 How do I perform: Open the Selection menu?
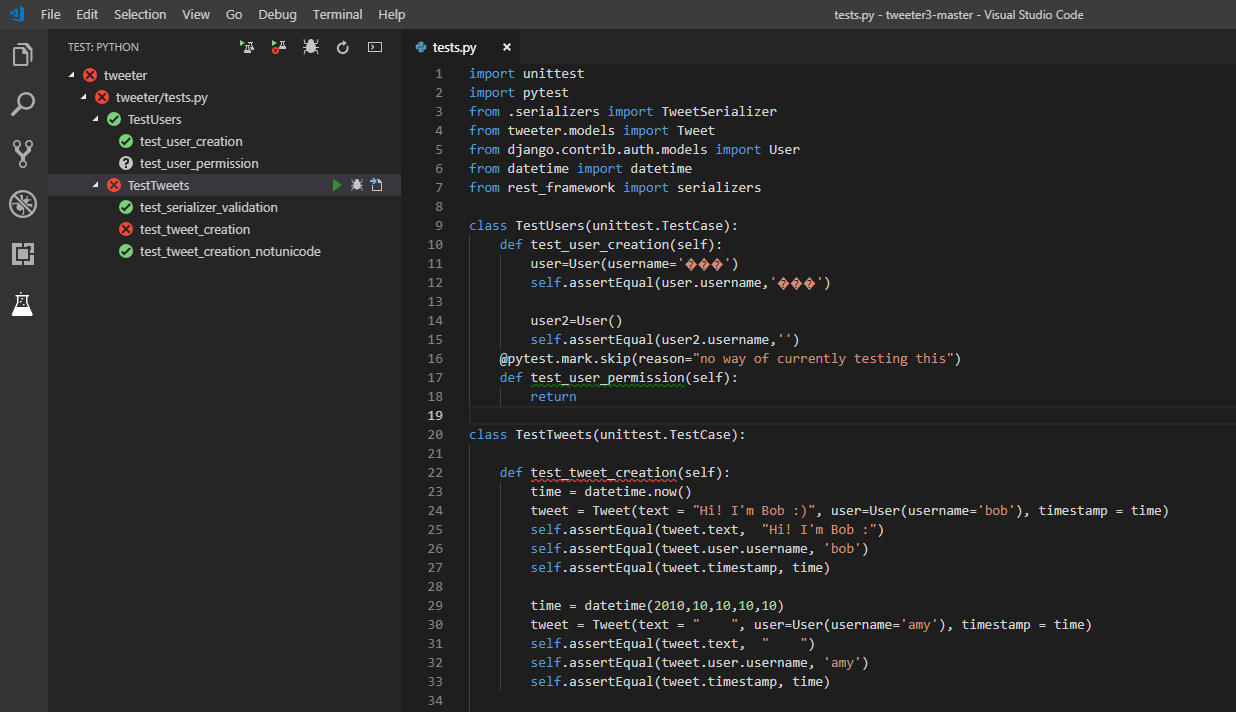tap(140, 14)
